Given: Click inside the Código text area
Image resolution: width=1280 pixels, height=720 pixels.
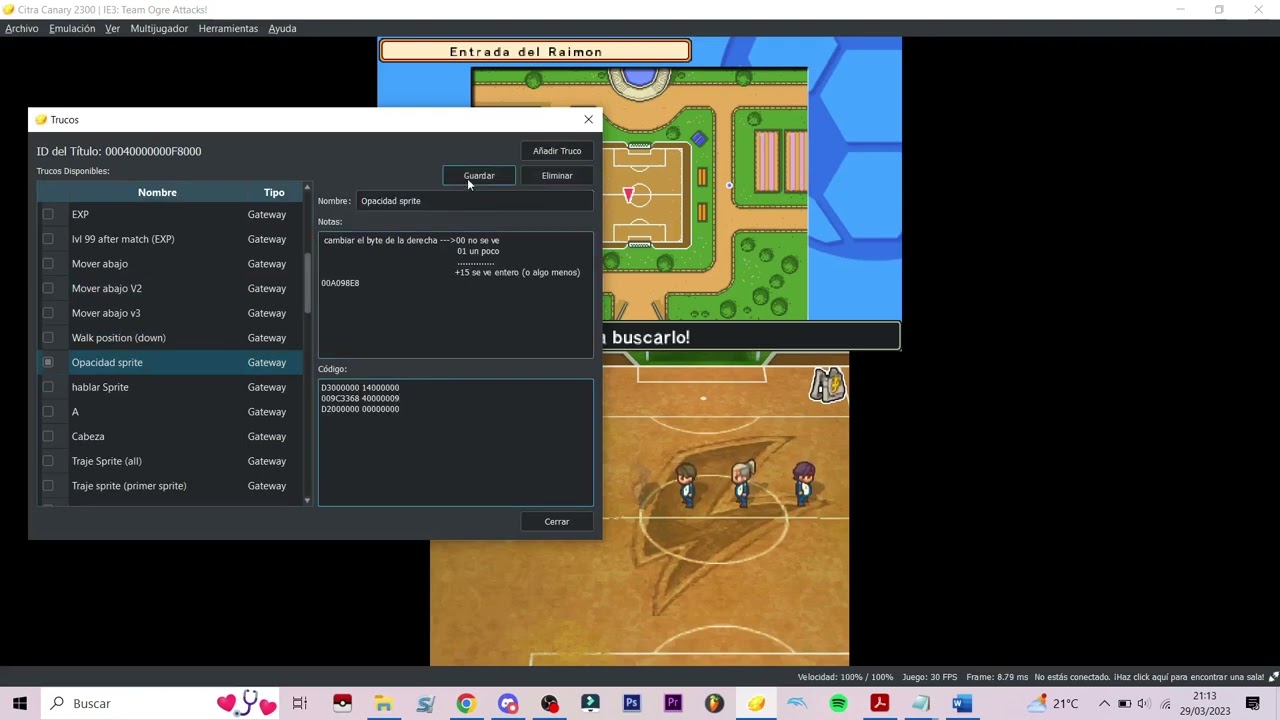Looking at the screenshot, I should (456, 443).
